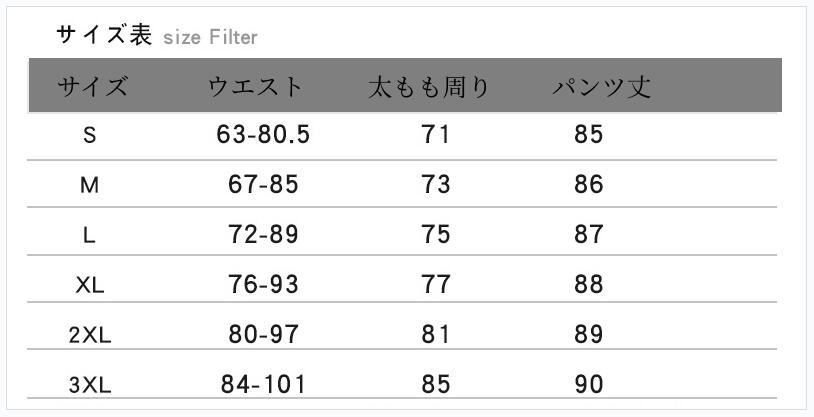Image resolution: width=814 pixels, height=417 pixels.
Task: Select the 2XL size row label
Action: click(x=90, y=335)
